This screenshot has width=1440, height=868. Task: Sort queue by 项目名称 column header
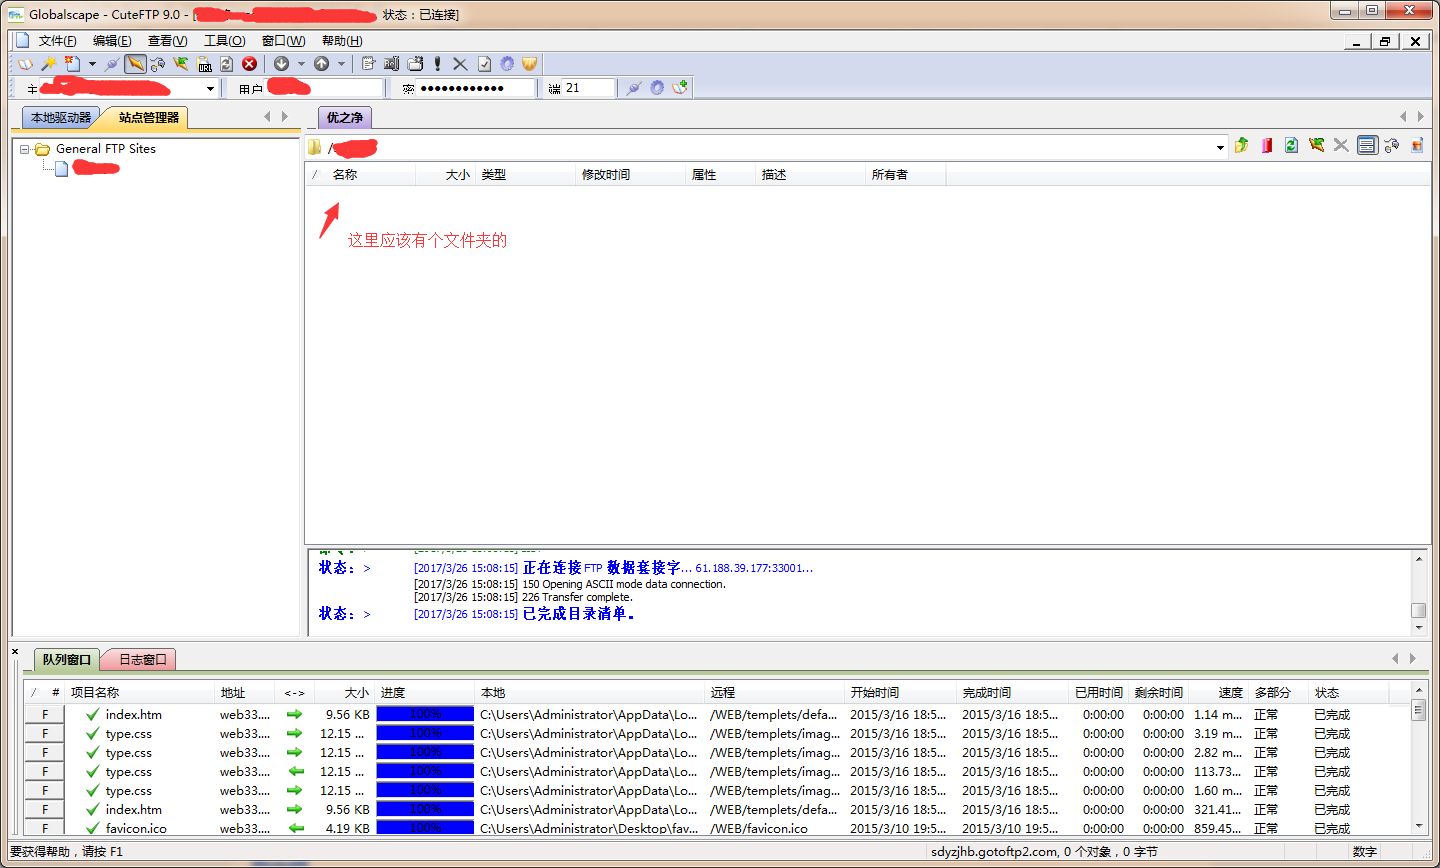pos(141,693)
